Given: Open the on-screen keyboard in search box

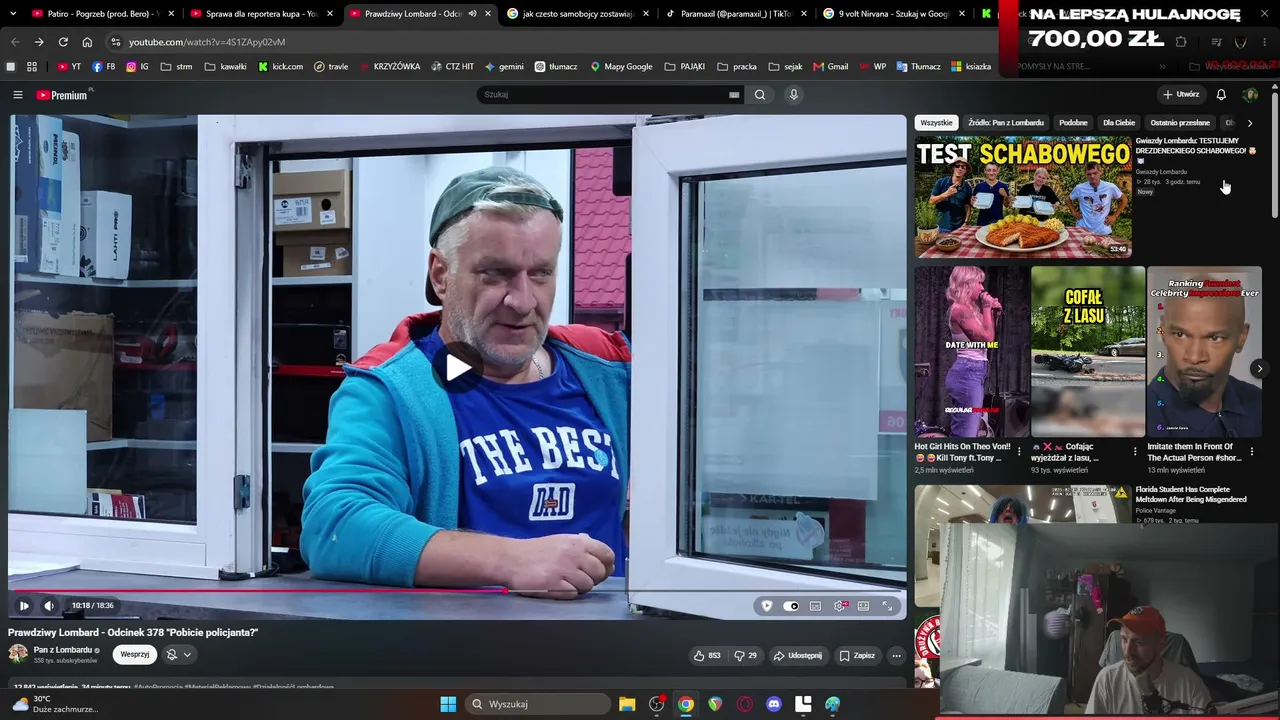Looking at the screenshot, I should tap(734, 95).
